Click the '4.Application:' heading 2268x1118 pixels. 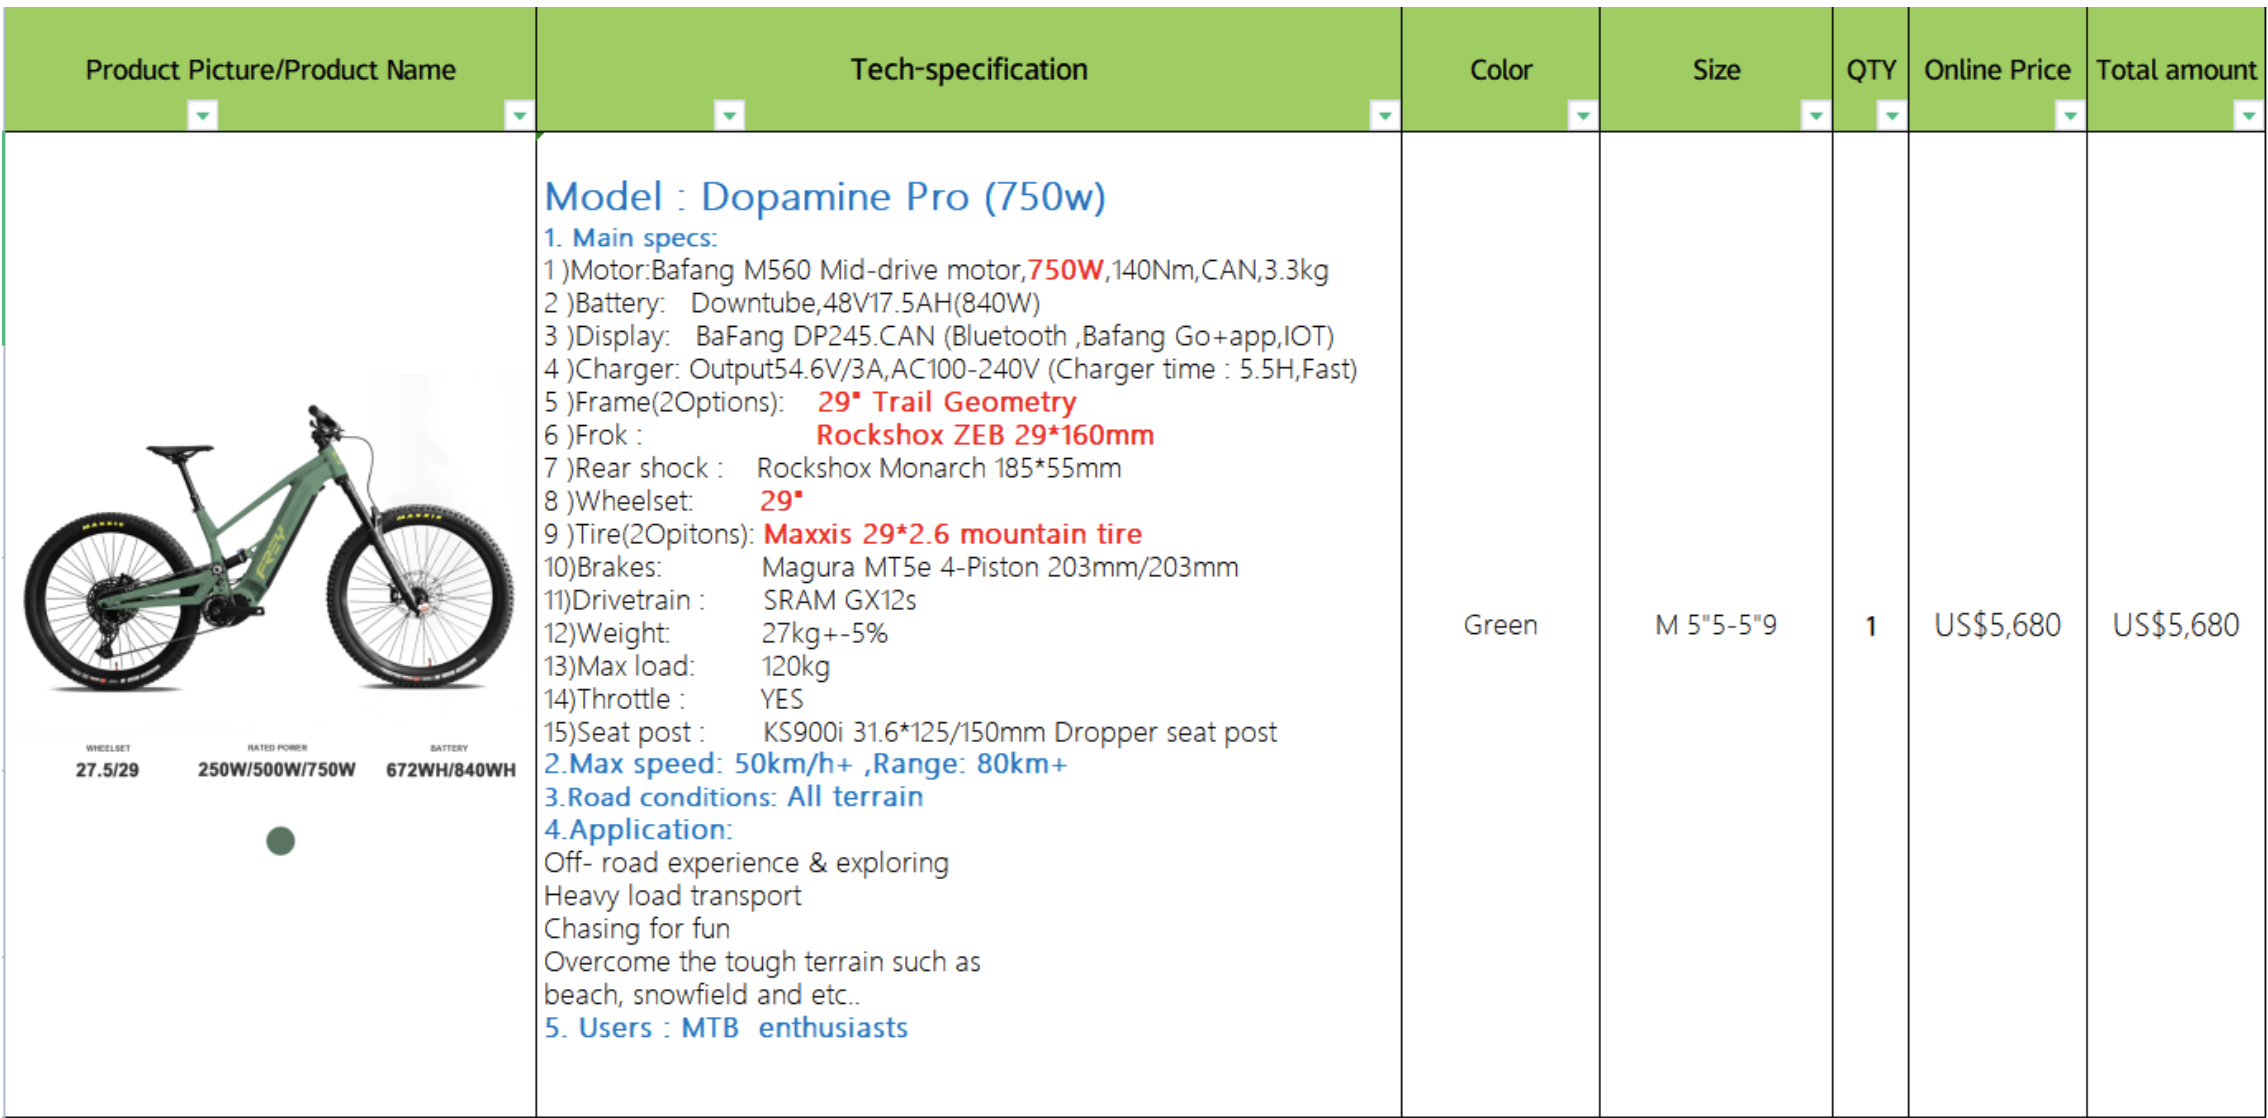638,830
